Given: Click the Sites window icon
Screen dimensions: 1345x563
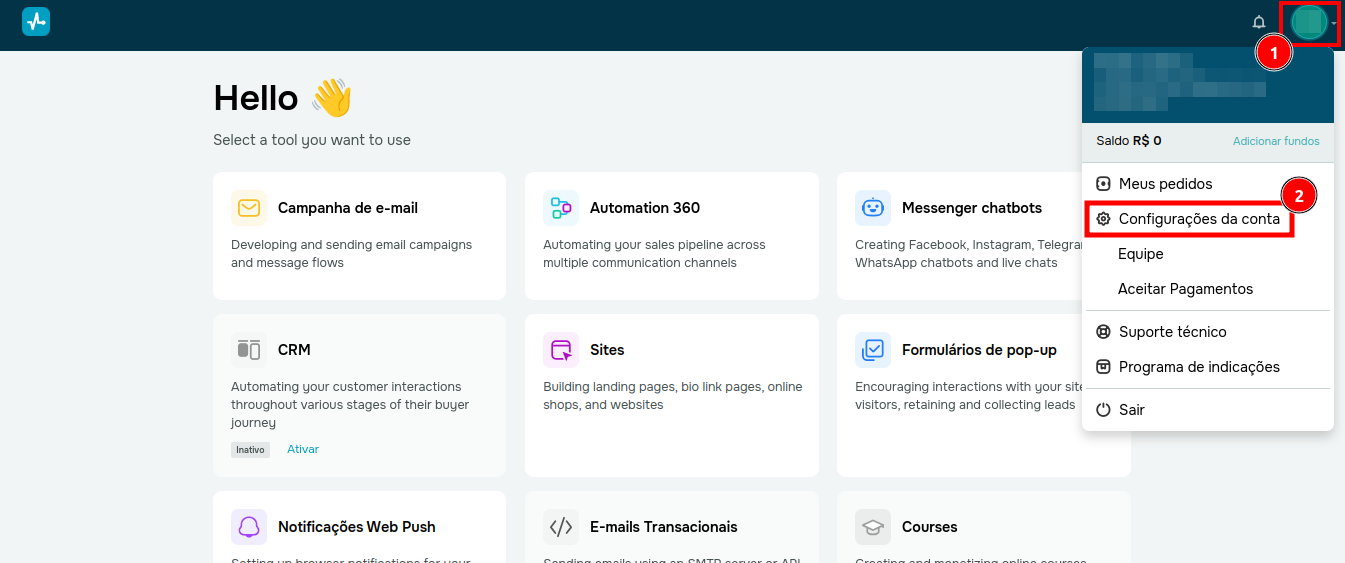Looking at the screenshot, I should [x=560, y=350].
